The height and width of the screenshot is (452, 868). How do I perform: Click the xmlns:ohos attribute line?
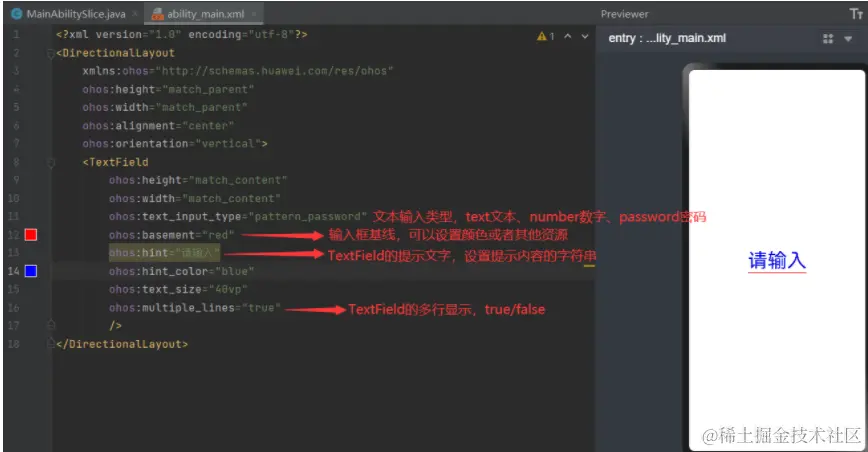point(237,71)
